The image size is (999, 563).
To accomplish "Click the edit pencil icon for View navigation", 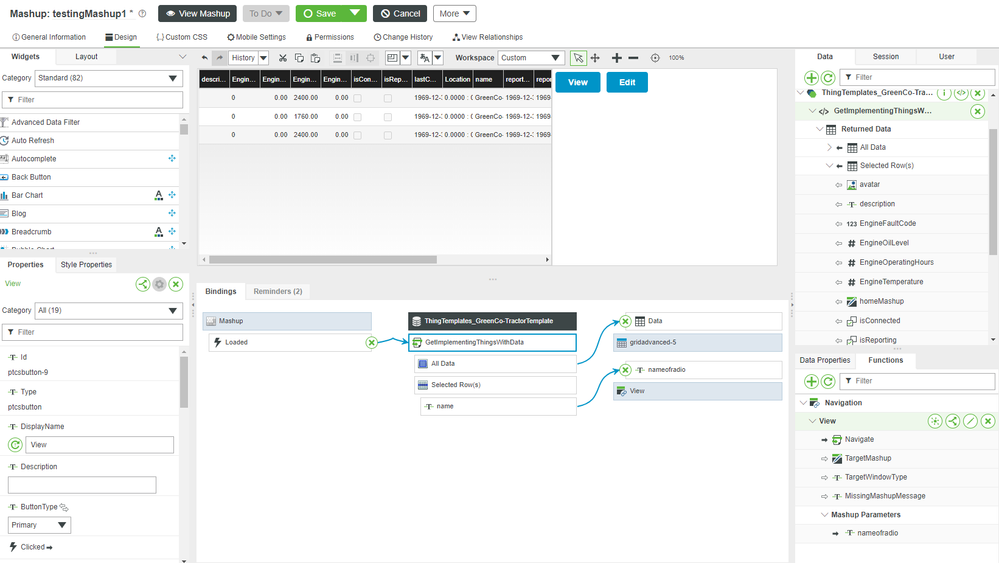I will coord(970,421).
